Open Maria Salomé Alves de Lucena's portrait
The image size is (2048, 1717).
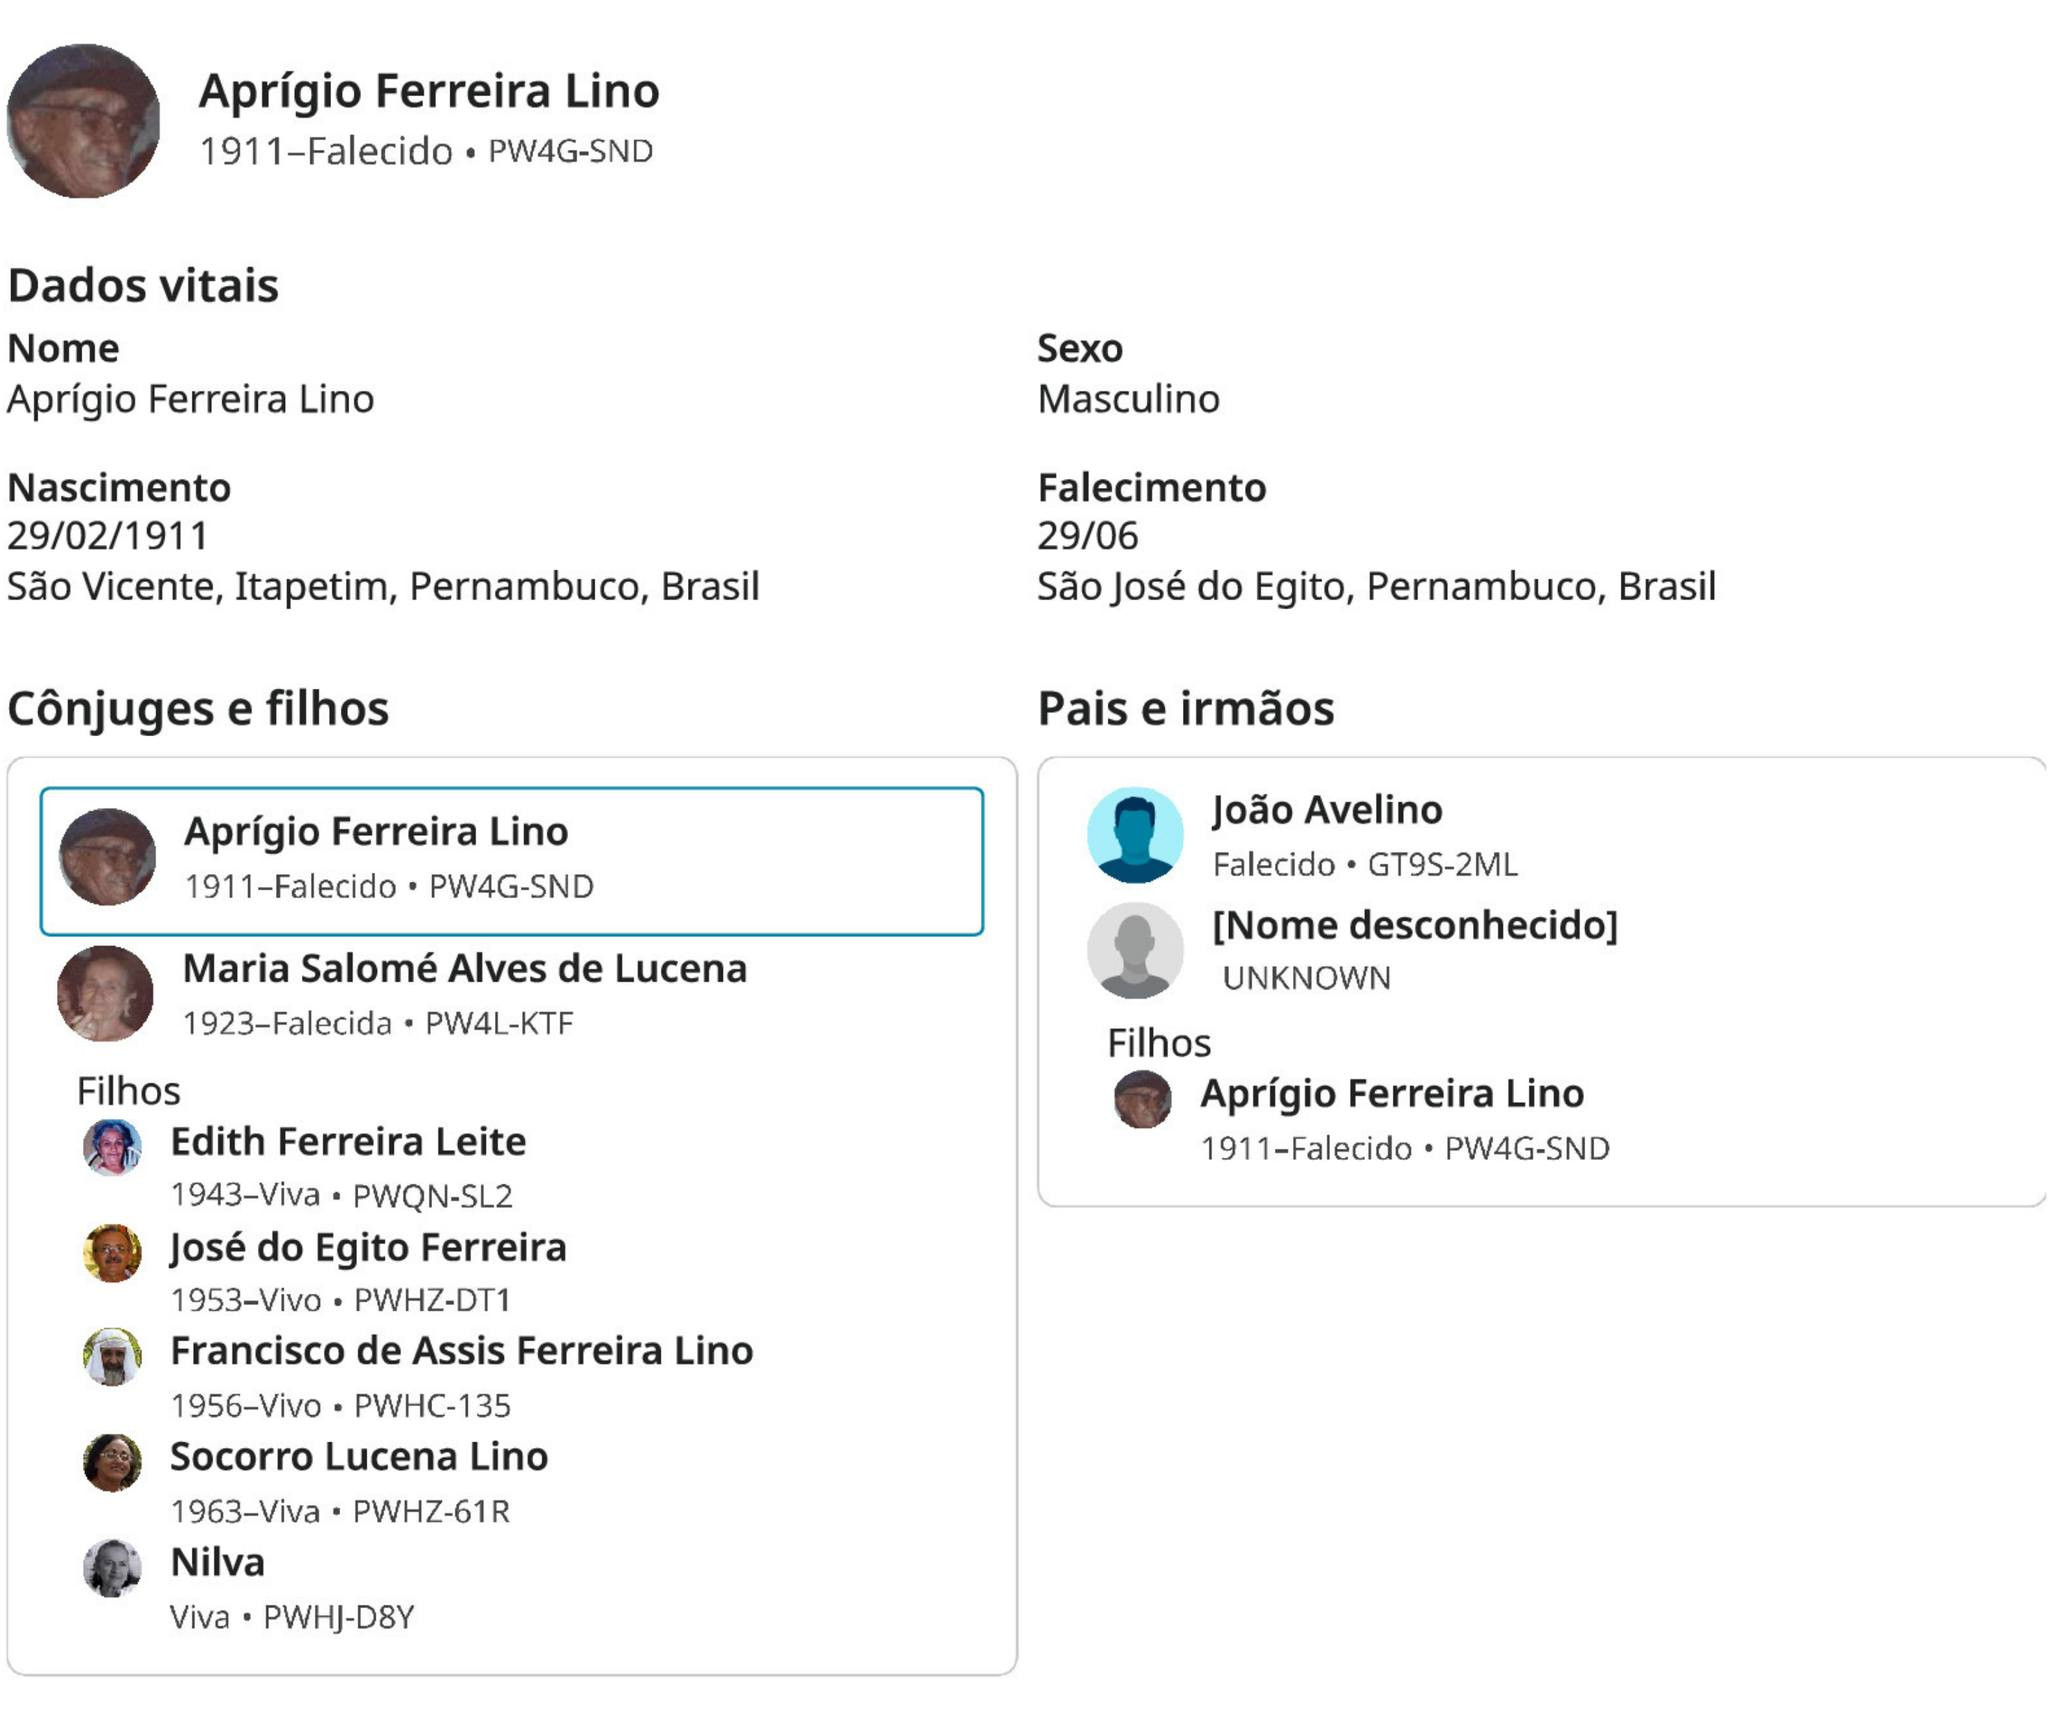click(105, 993)
